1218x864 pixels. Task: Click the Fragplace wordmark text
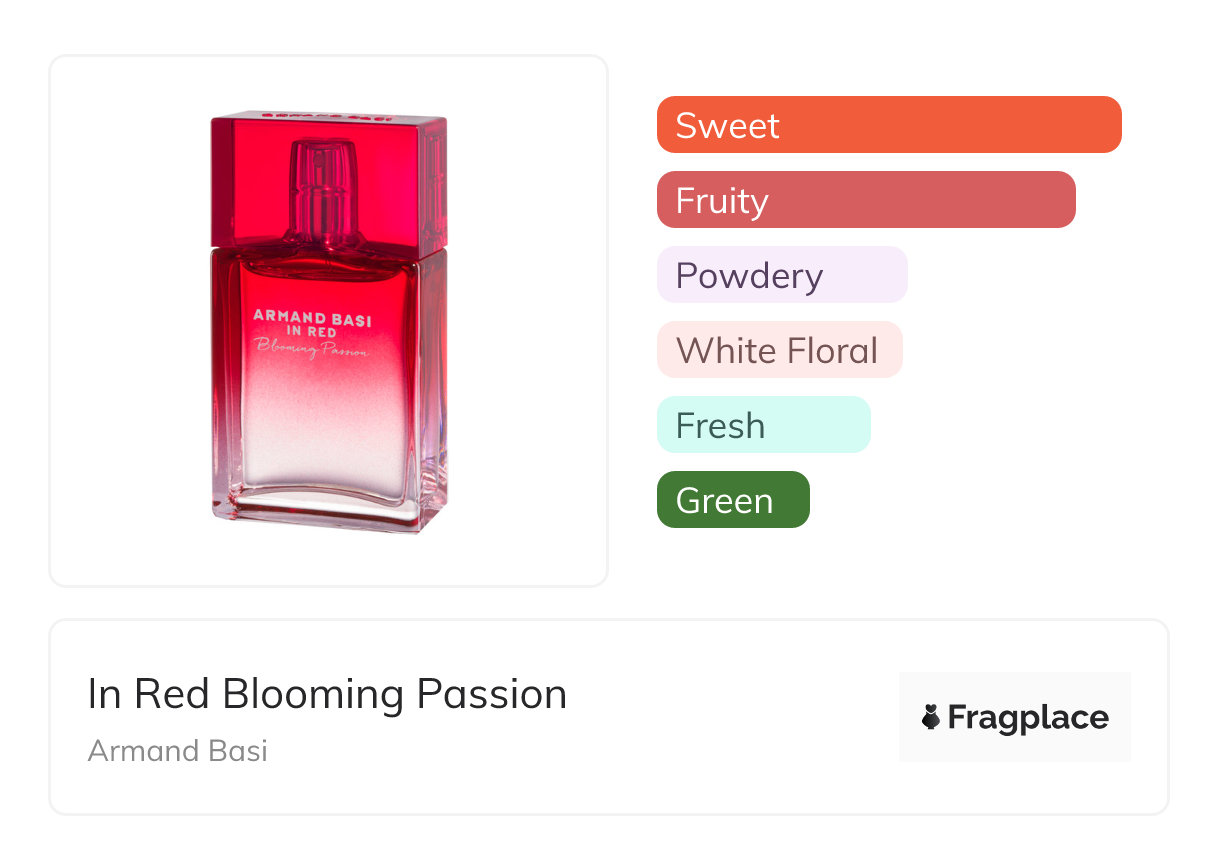pyautogui.click(x=1027, y=717)
